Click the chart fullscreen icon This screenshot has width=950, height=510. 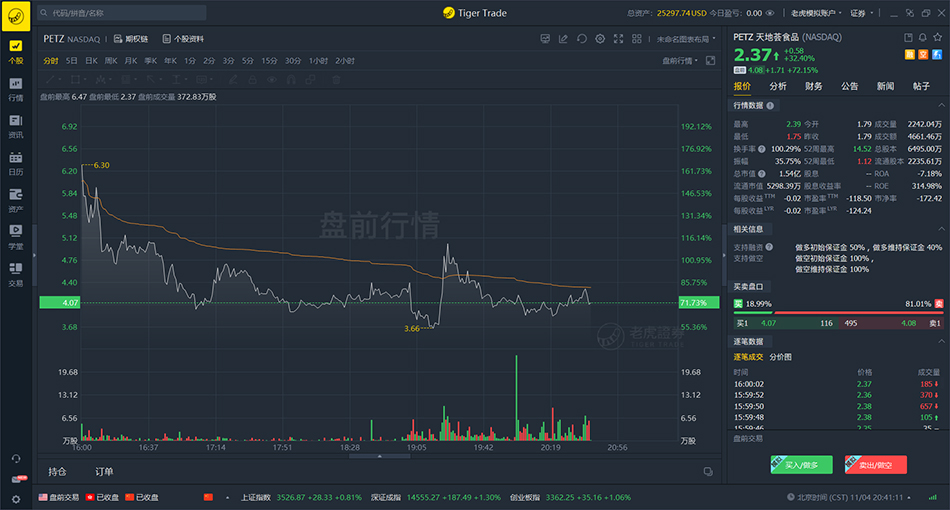click(618, 39)
